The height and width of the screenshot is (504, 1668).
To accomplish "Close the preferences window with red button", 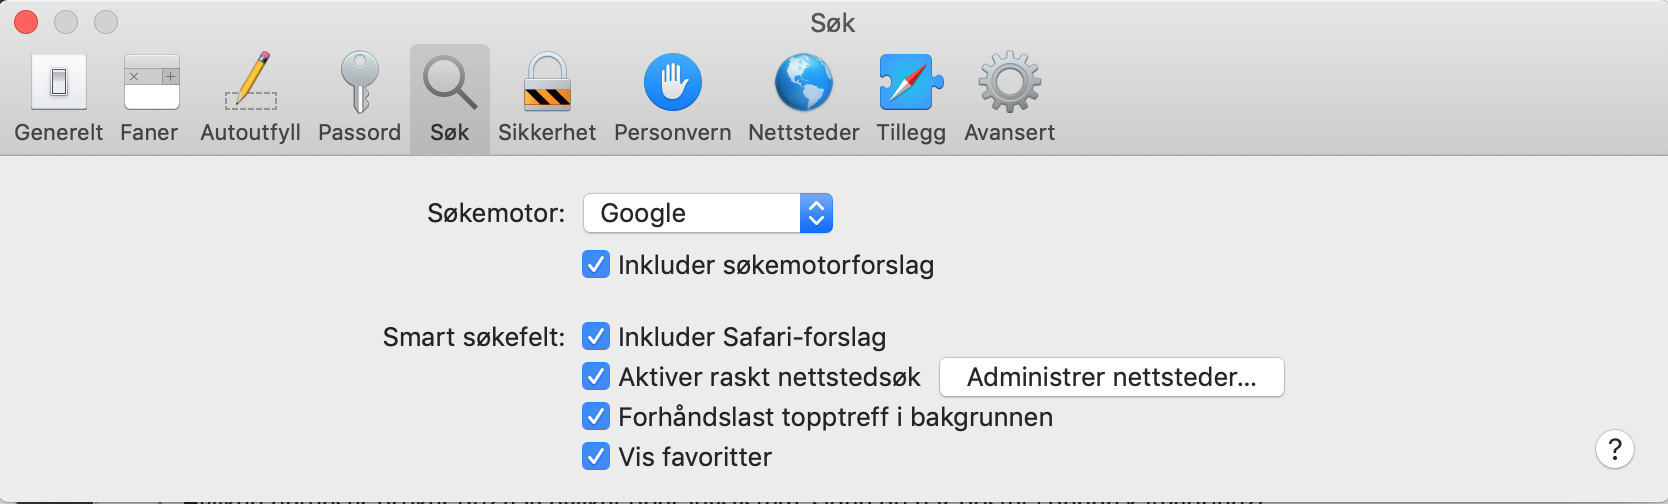I will coord(26,21).
